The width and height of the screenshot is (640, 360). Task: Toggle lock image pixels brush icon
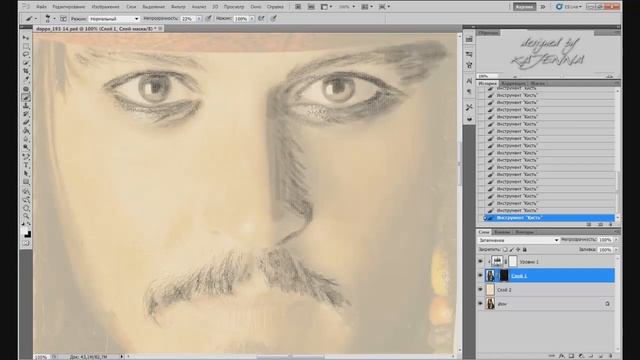pyautogui.click(x=512, y=249)
